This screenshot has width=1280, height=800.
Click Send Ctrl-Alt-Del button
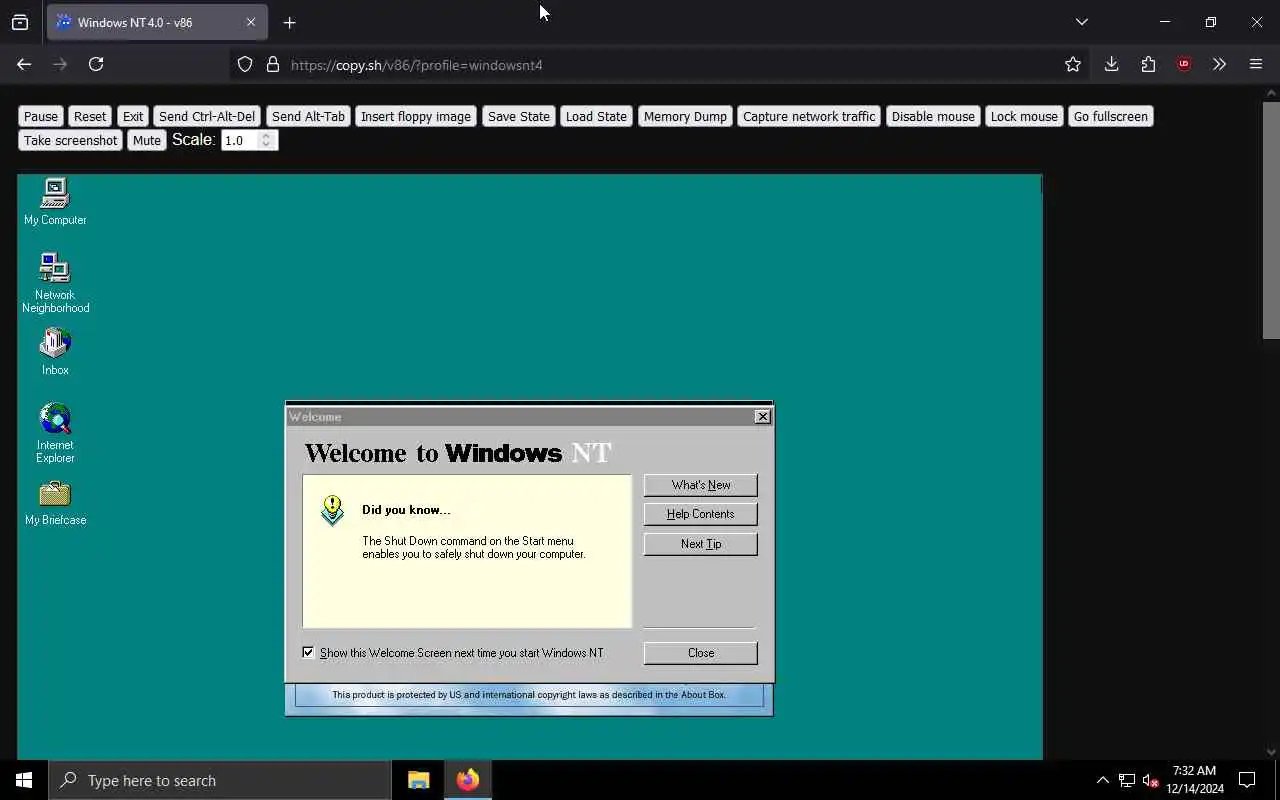point(207,116)
